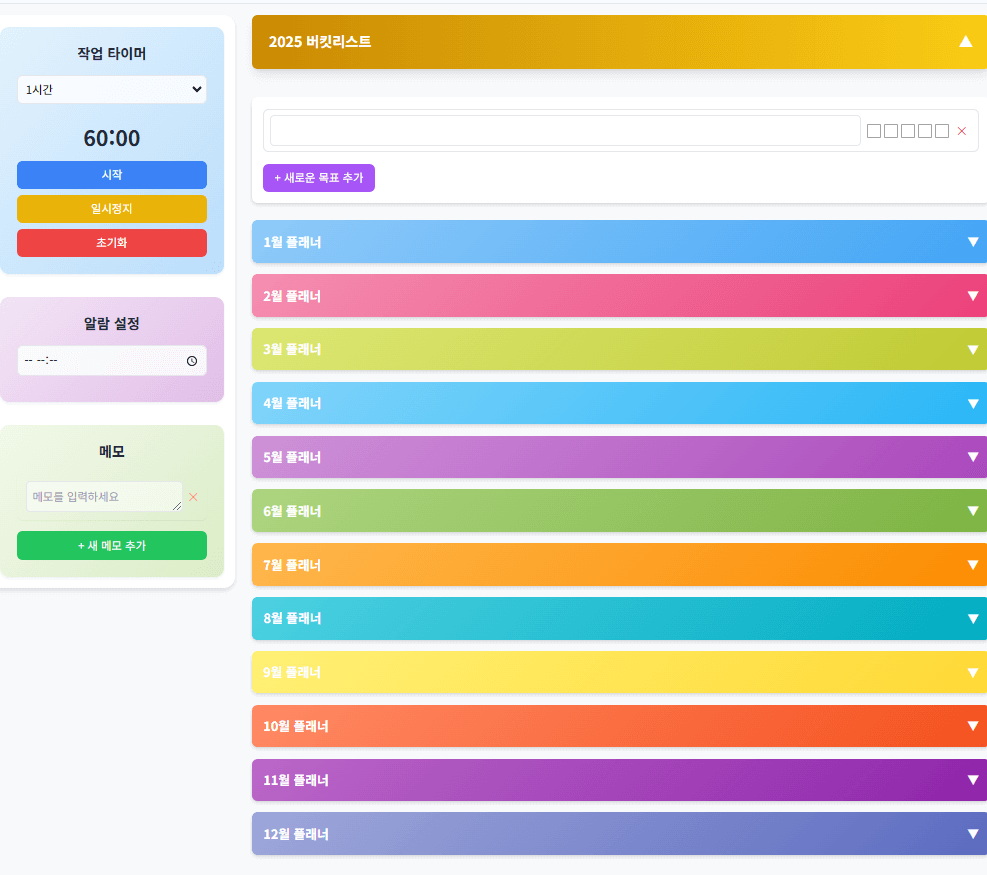Image resolution: width=987 pixels, height=875 pixels.
Task: Remove the bucket list goal with X icon
Action: coord(962,131)
